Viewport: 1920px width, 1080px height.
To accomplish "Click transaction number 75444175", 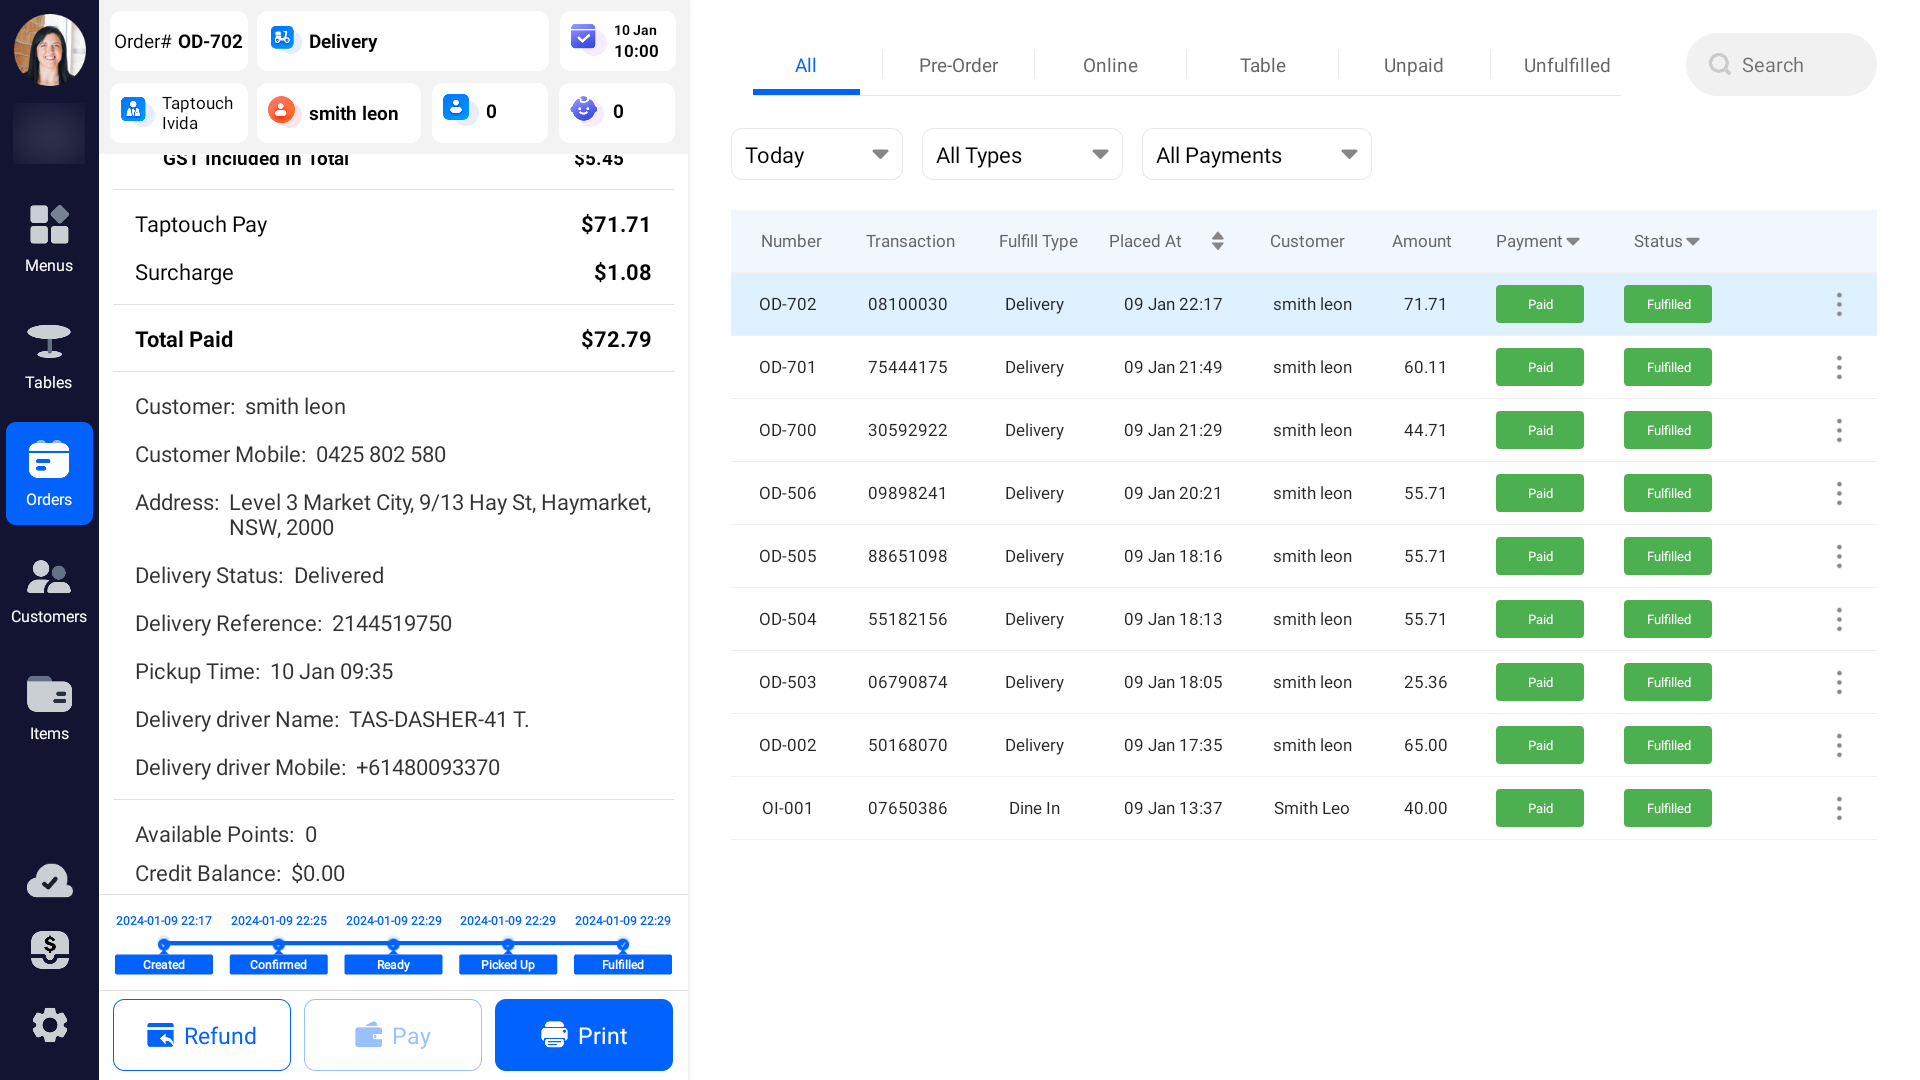I will pos(907,367).
